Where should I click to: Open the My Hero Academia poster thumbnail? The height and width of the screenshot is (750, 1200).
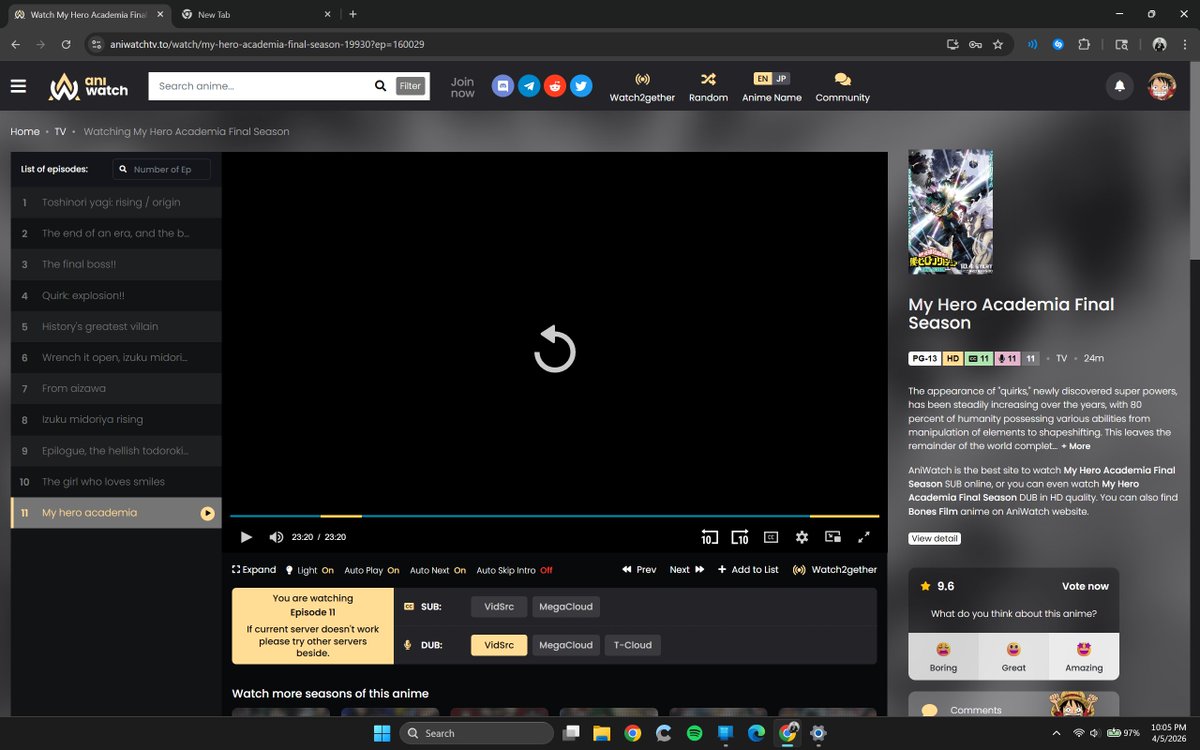tap(950, 212)
